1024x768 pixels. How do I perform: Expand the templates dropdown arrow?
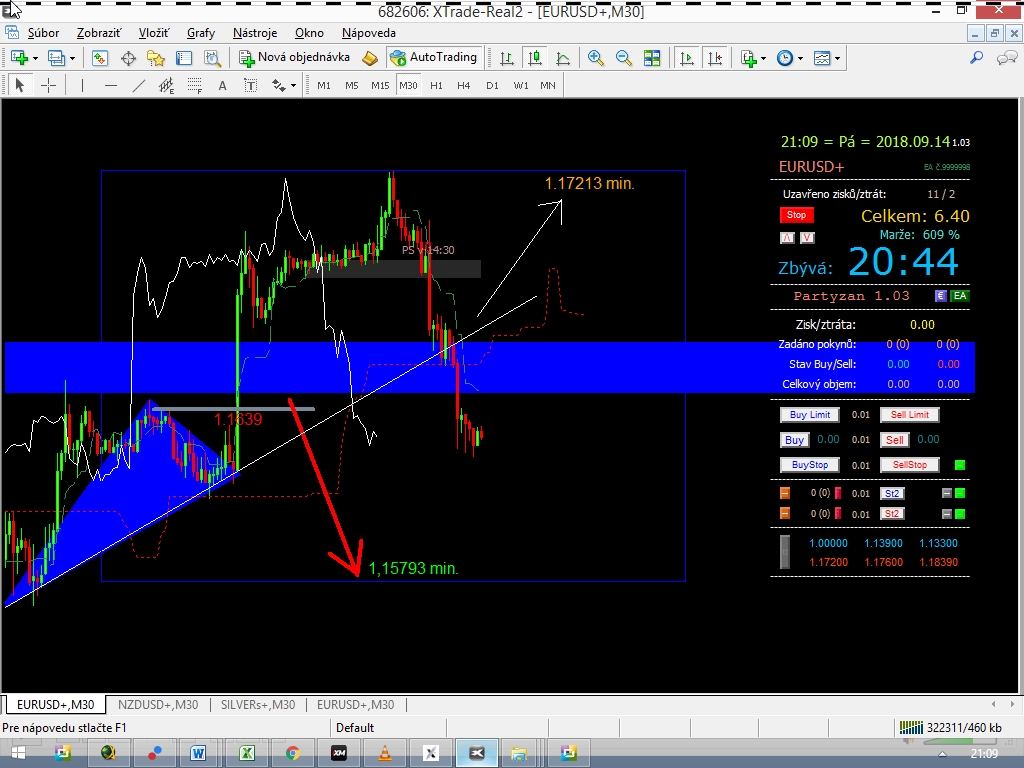click(x=837, y=59)
